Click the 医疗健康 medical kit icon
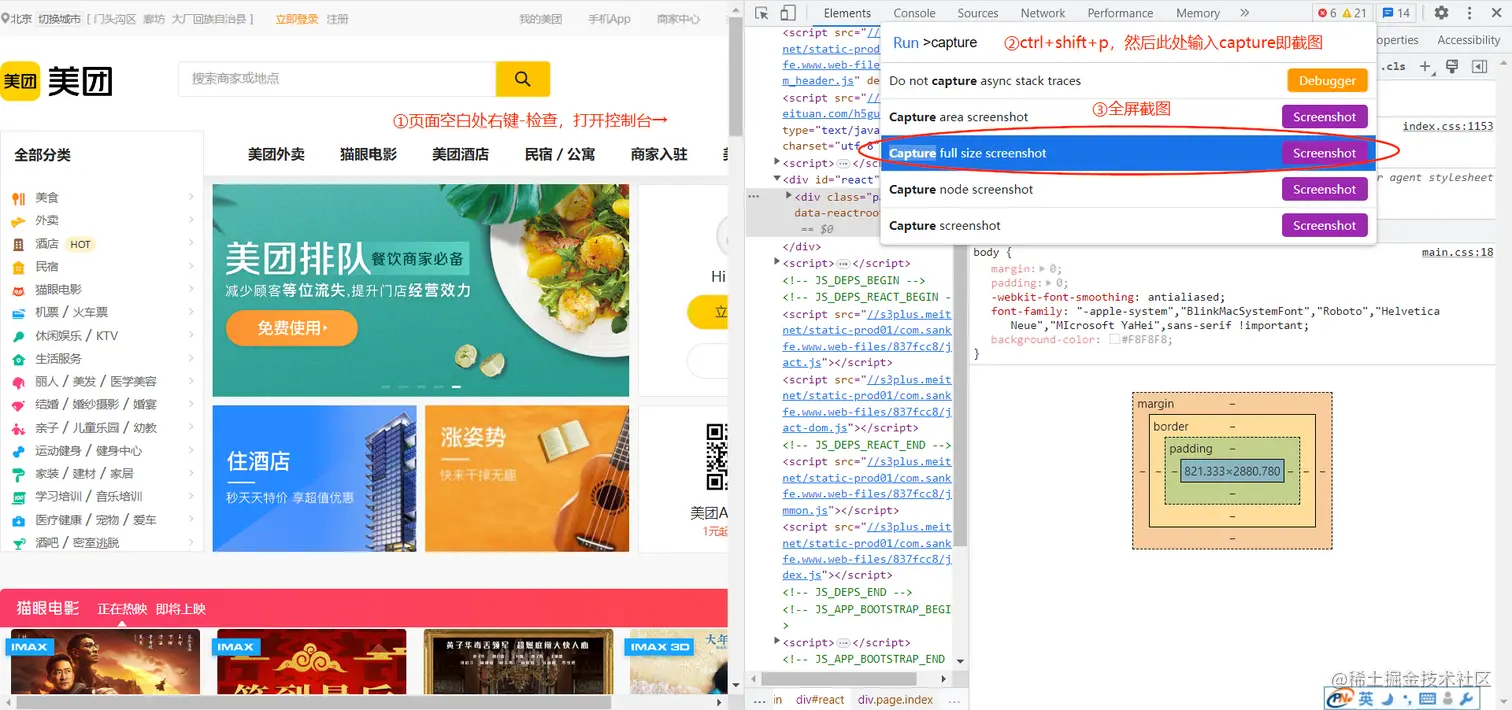 point(18,520)
